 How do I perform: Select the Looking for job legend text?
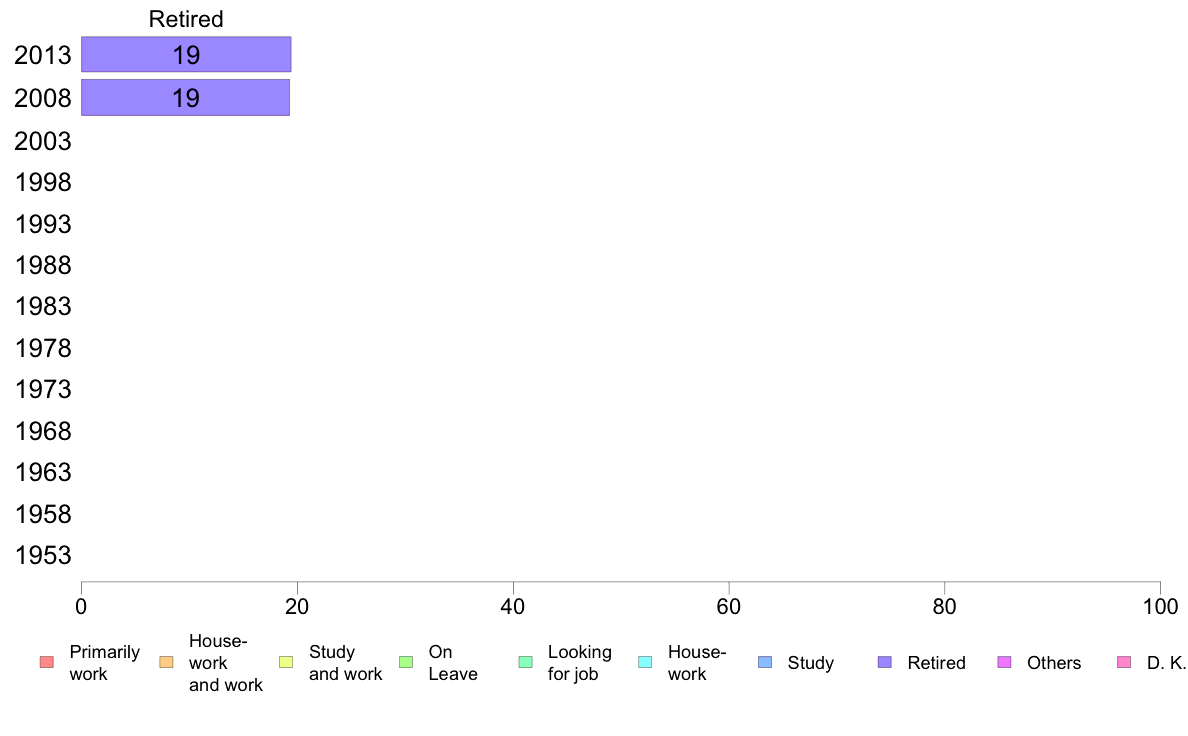[580, 662]
